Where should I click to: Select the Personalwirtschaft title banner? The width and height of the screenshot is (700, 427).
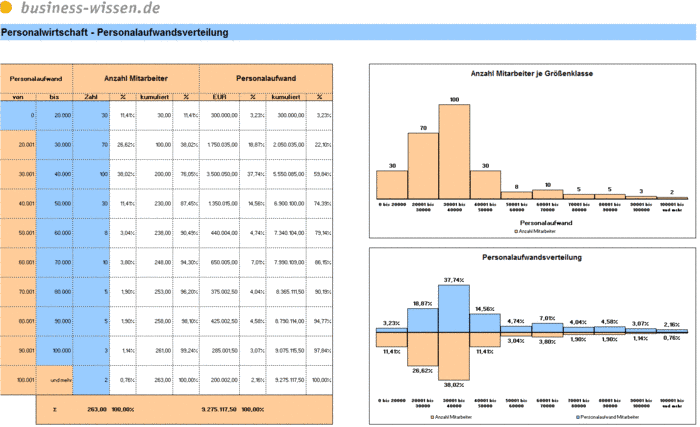(x=348, y=32)
